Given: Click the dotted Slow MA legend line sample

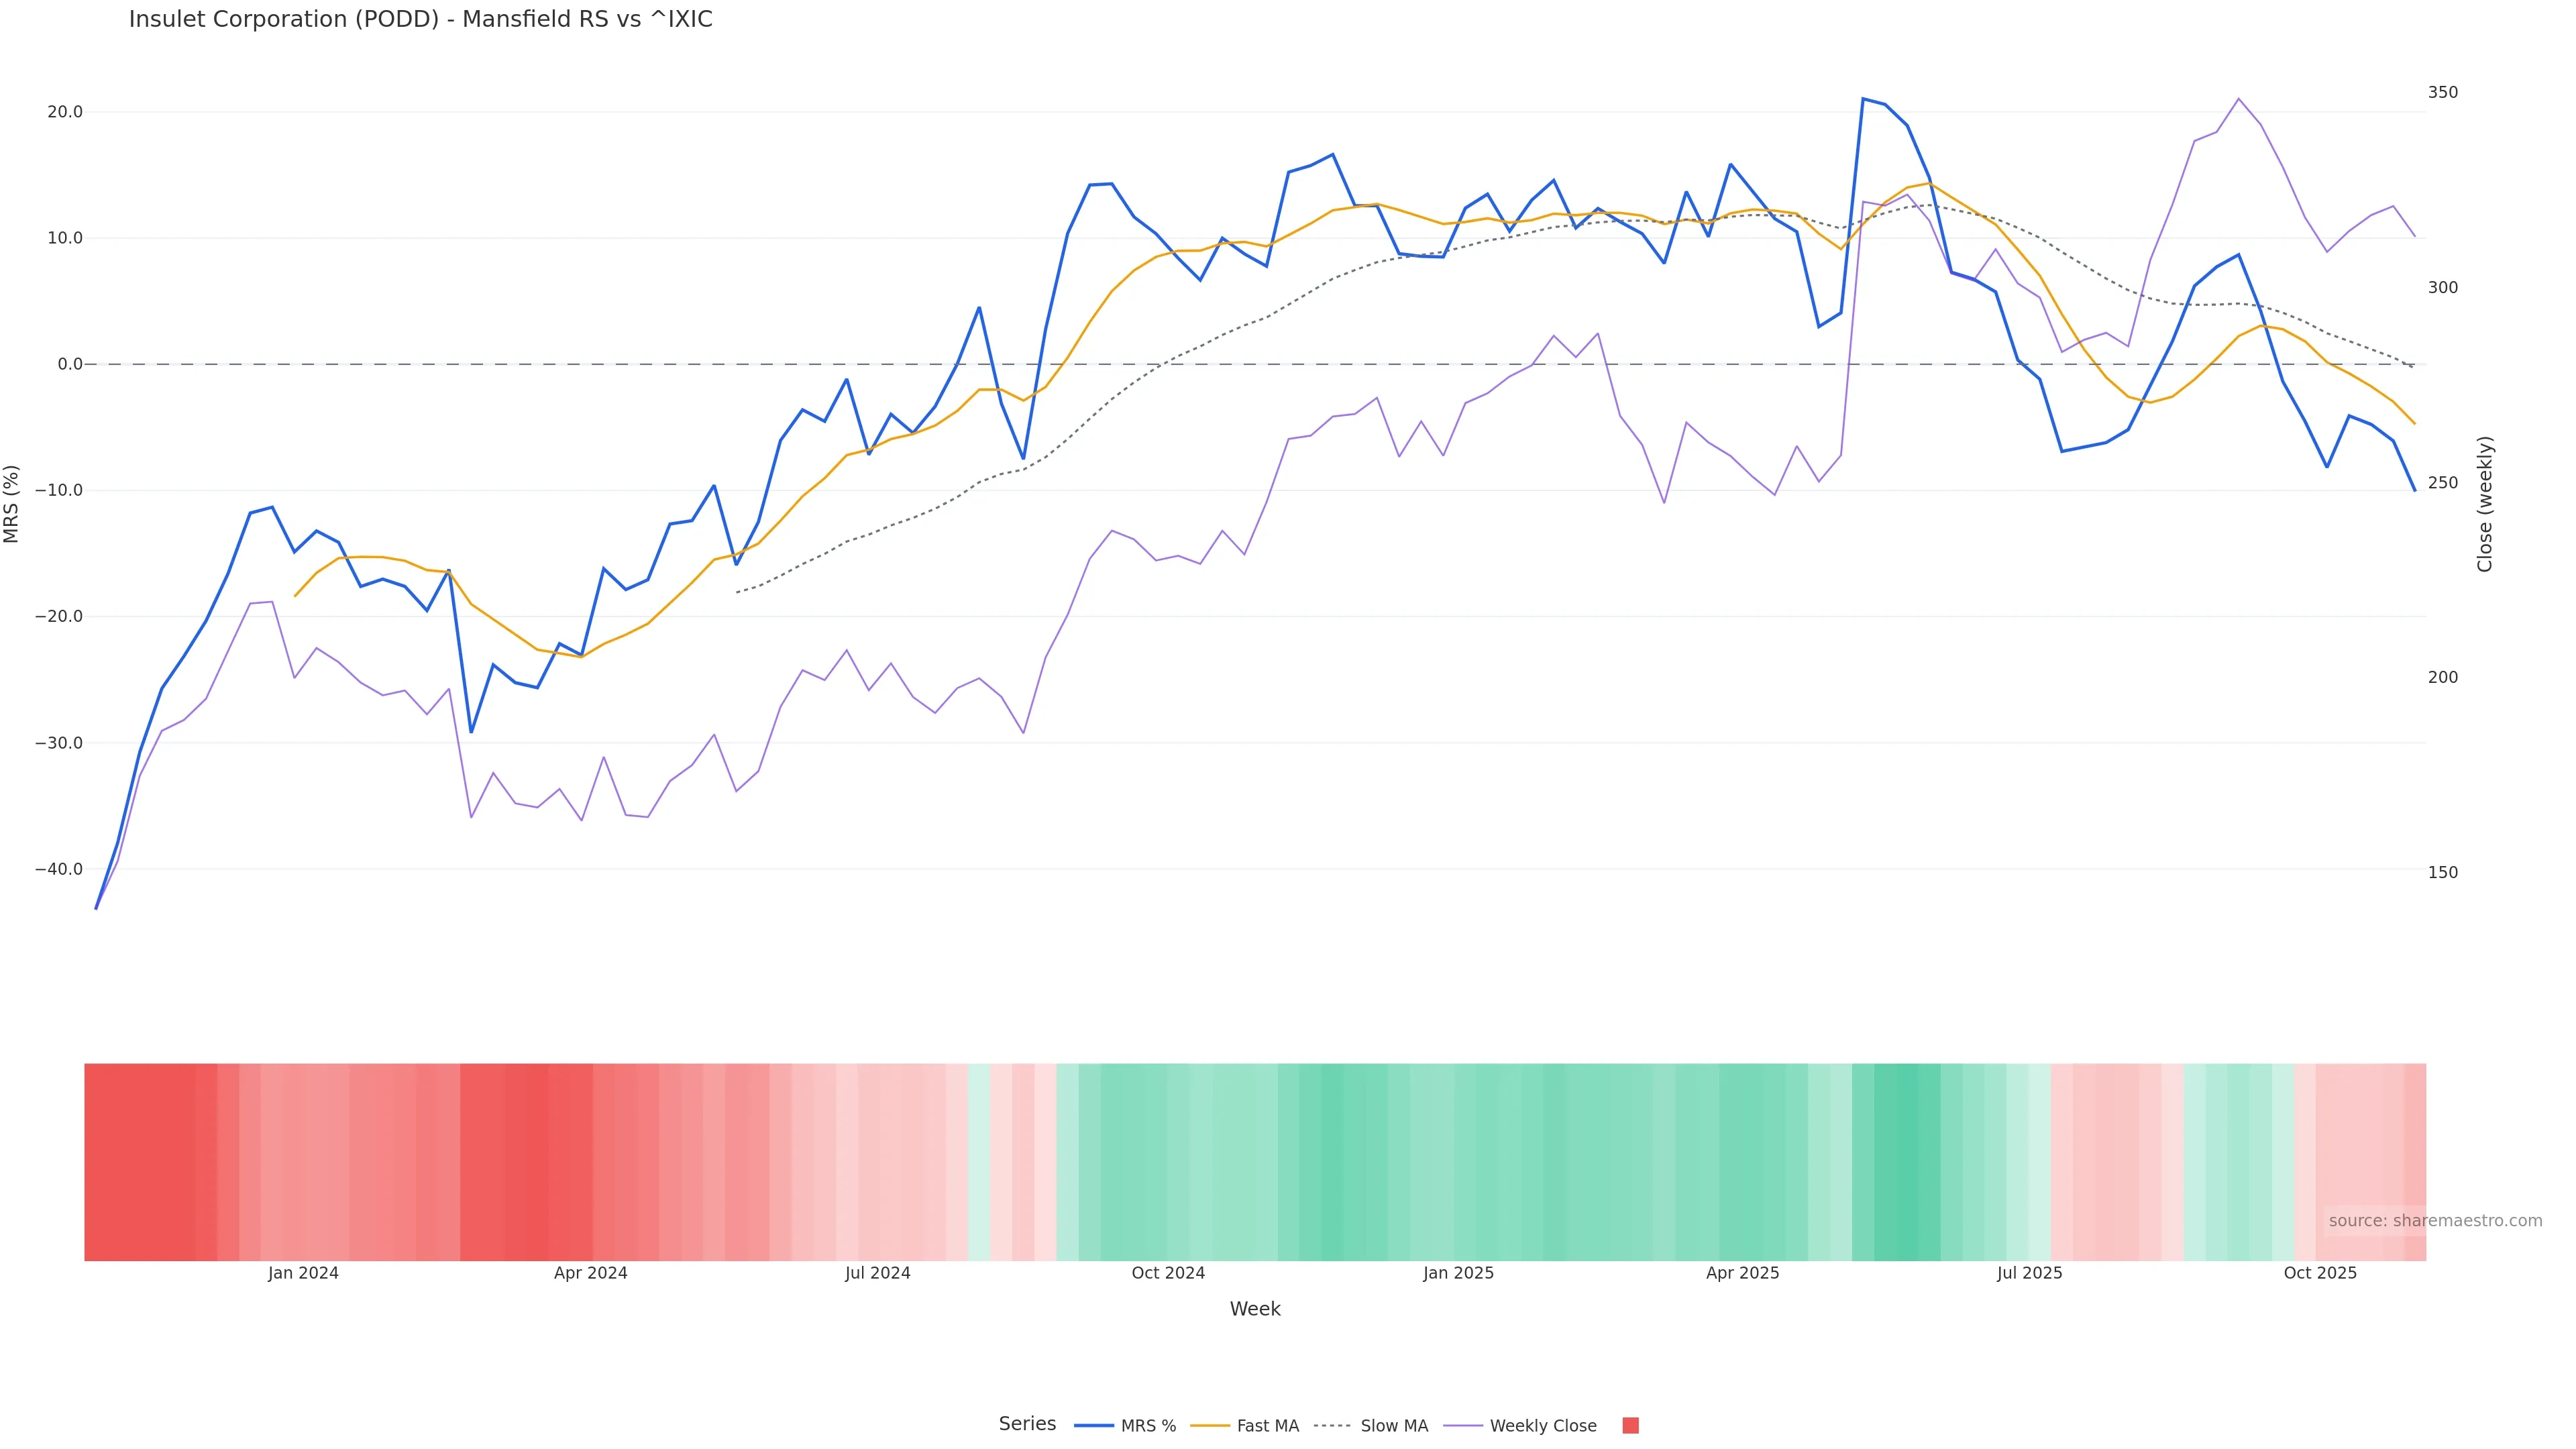Looking at the screenshot, I should tap(1332, 1426).
